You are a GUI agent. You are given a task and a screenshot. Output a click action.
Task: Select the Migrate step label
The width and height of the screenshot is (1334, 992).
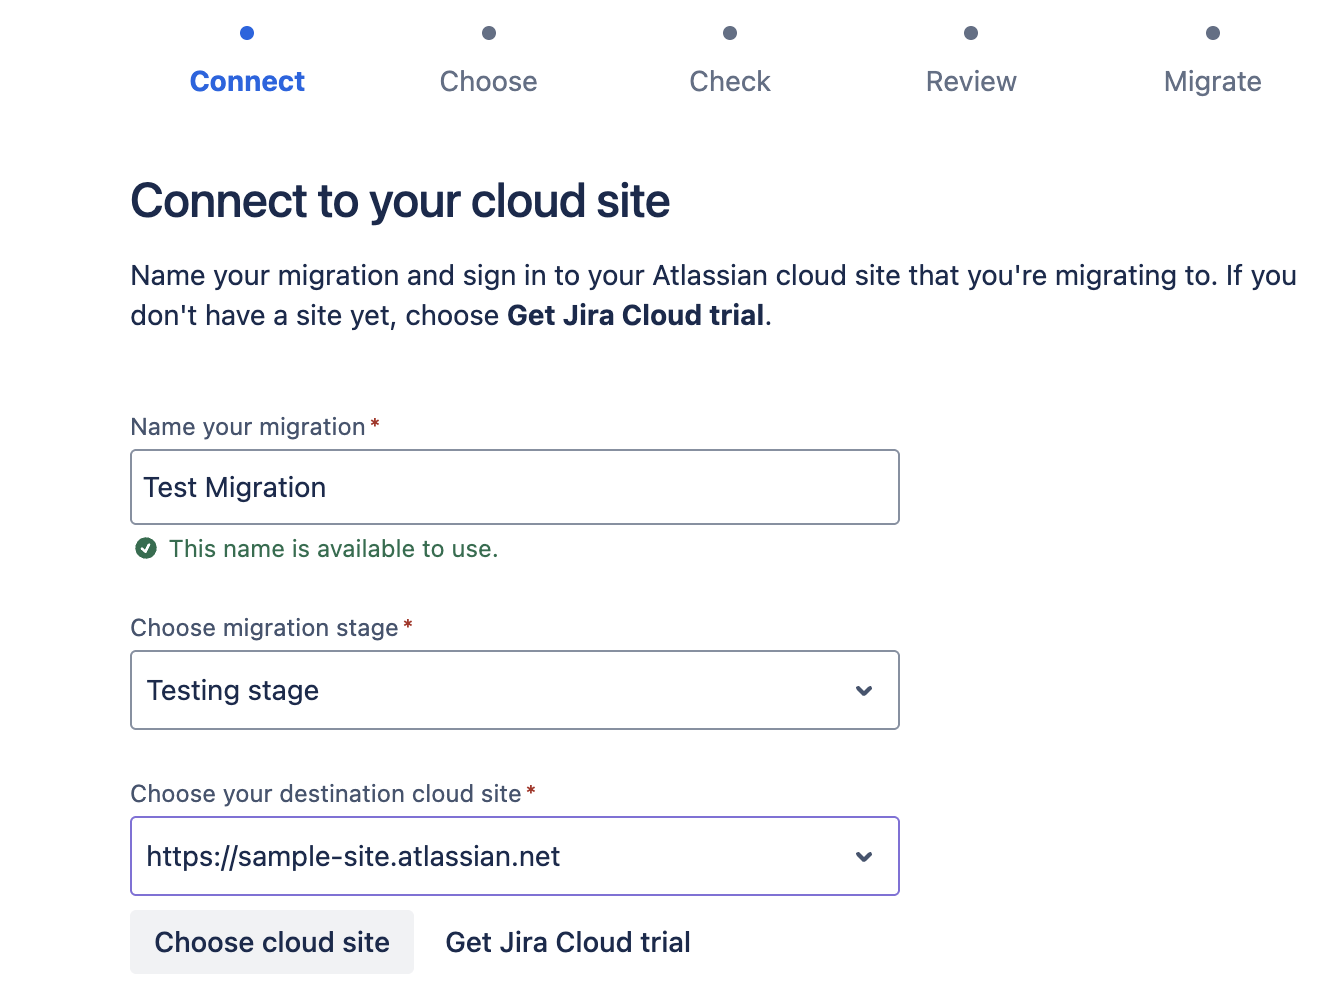tap(1212, 81)
